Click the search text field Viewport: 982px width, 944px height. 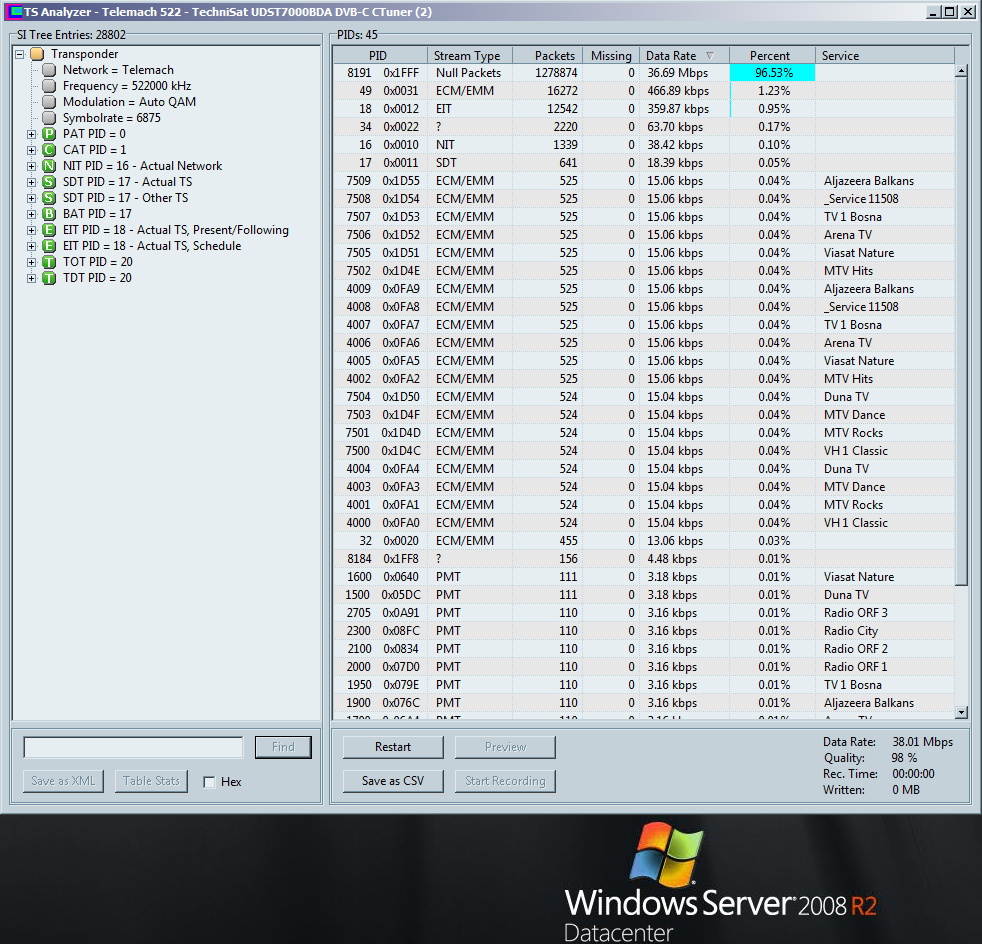tap(133, 747)
